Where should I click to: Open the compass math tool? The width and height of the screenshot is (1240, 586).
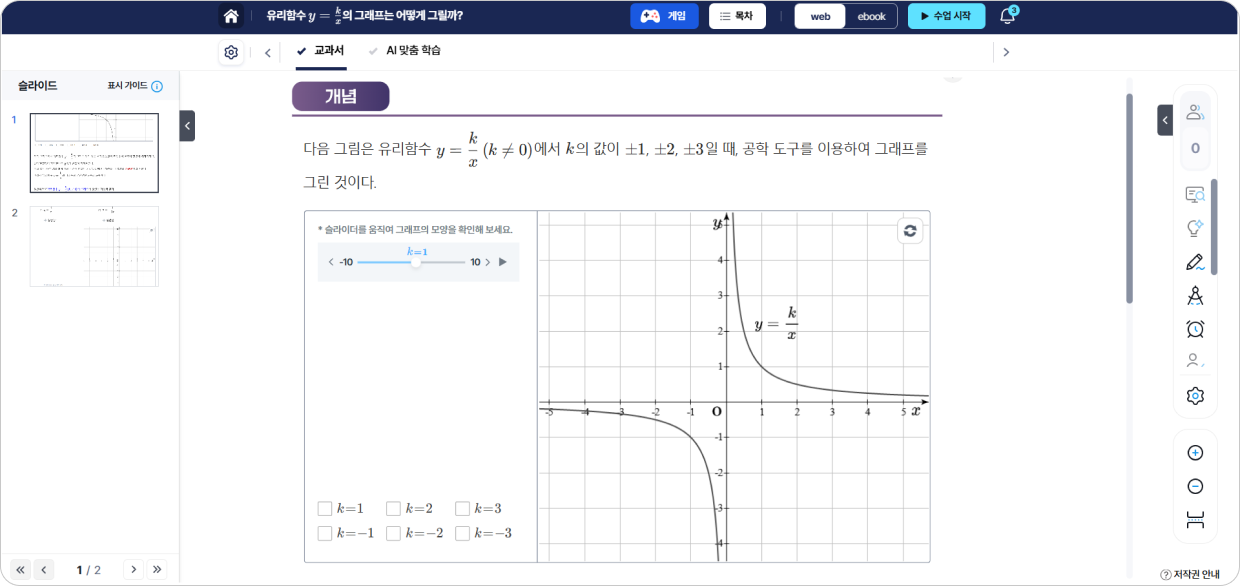pyautogui.click(x=1195, y=296)
